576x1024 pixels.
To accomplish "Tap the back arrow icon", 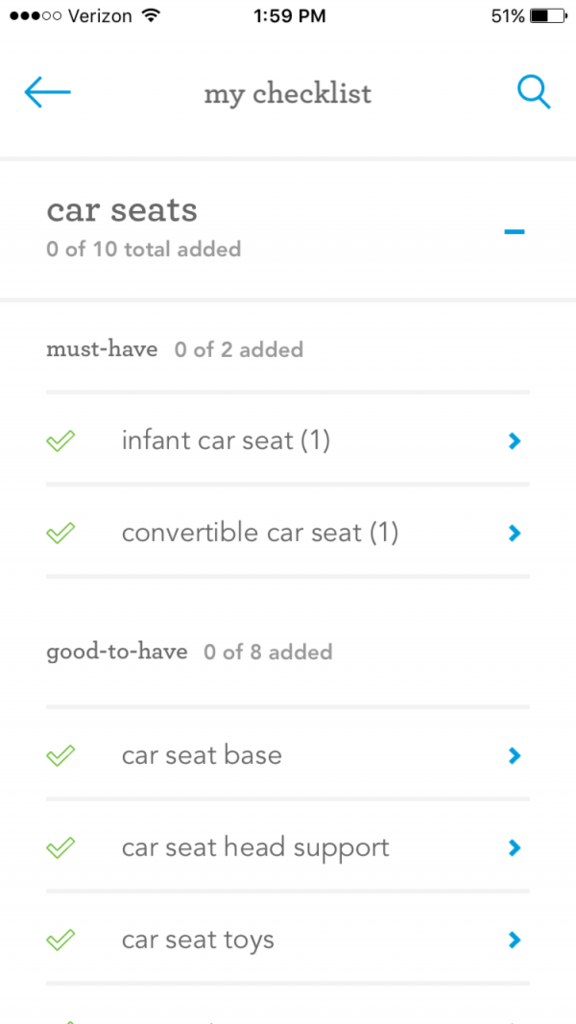I will click(x=48, y=93).
